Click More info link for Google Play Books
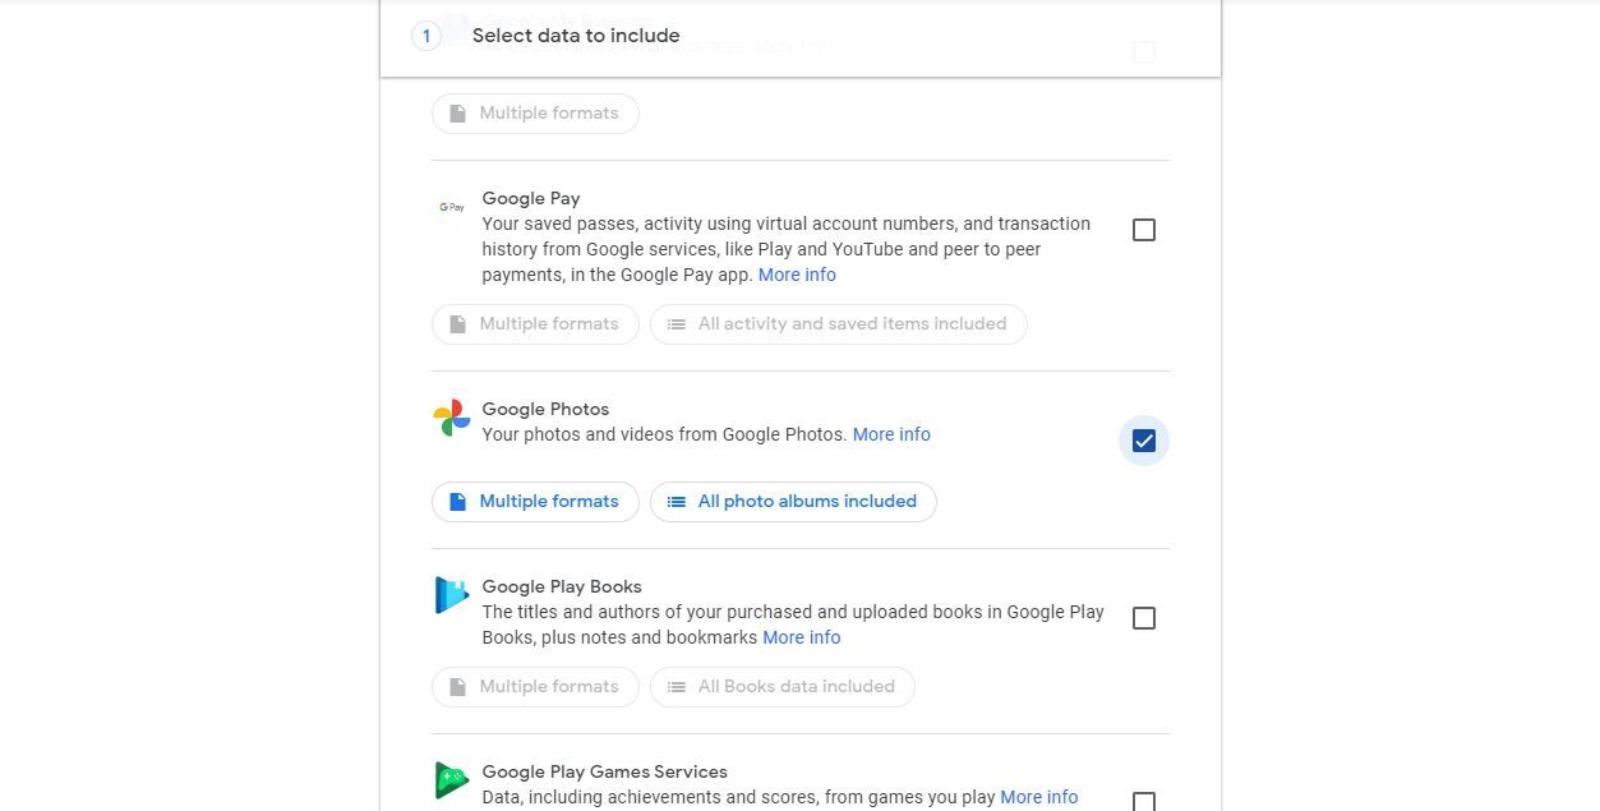 pyautogui.click(x=801, y=637)
